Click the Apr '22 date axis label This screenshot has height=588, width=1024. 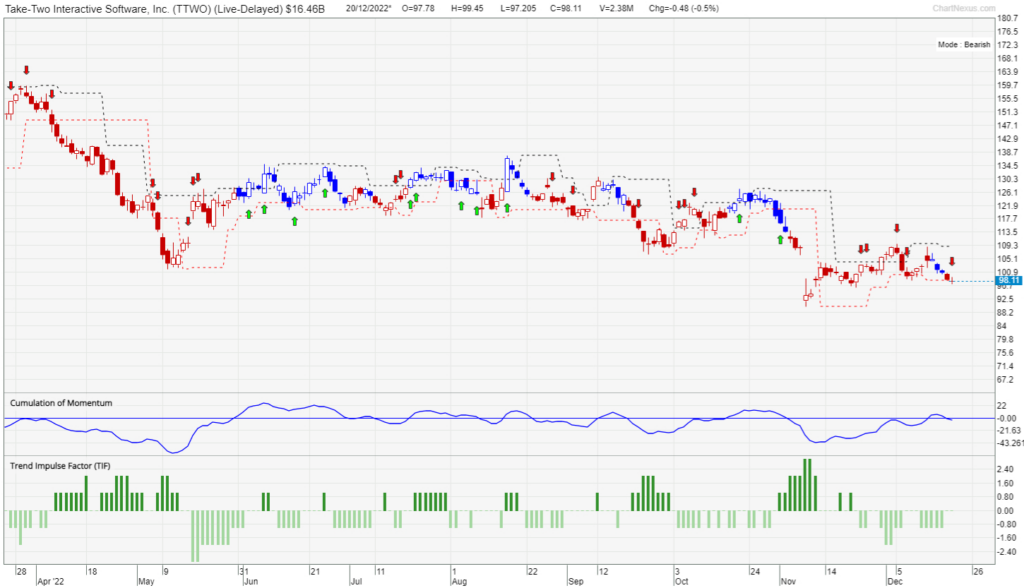tap(51, 581)
